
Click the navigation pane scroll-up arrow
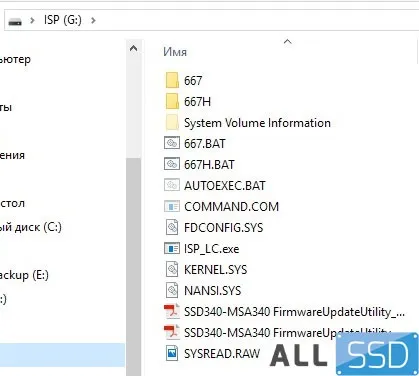coord(133,48)
